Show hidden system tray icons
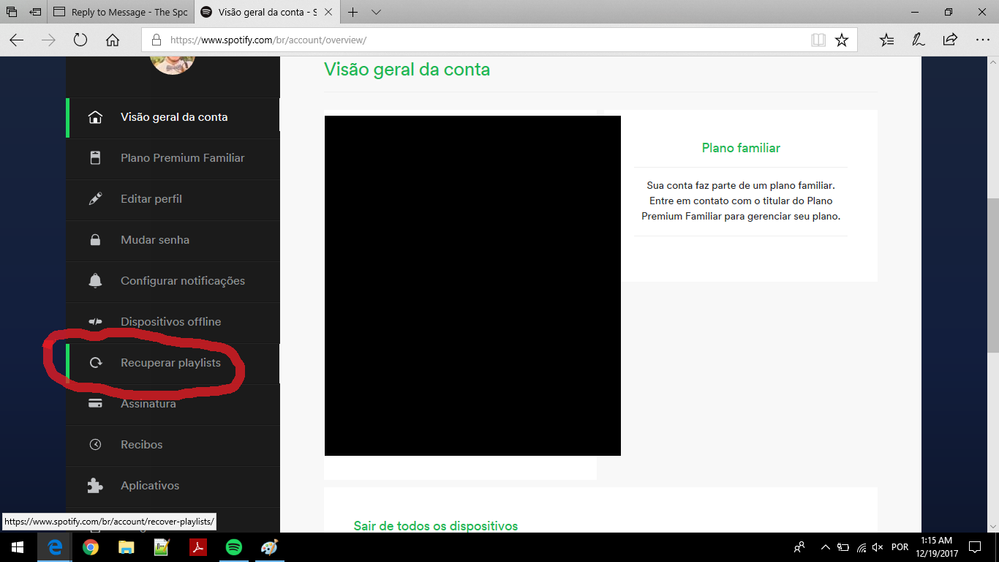Viewport: 999px width, 562px height. click(825, 547)
